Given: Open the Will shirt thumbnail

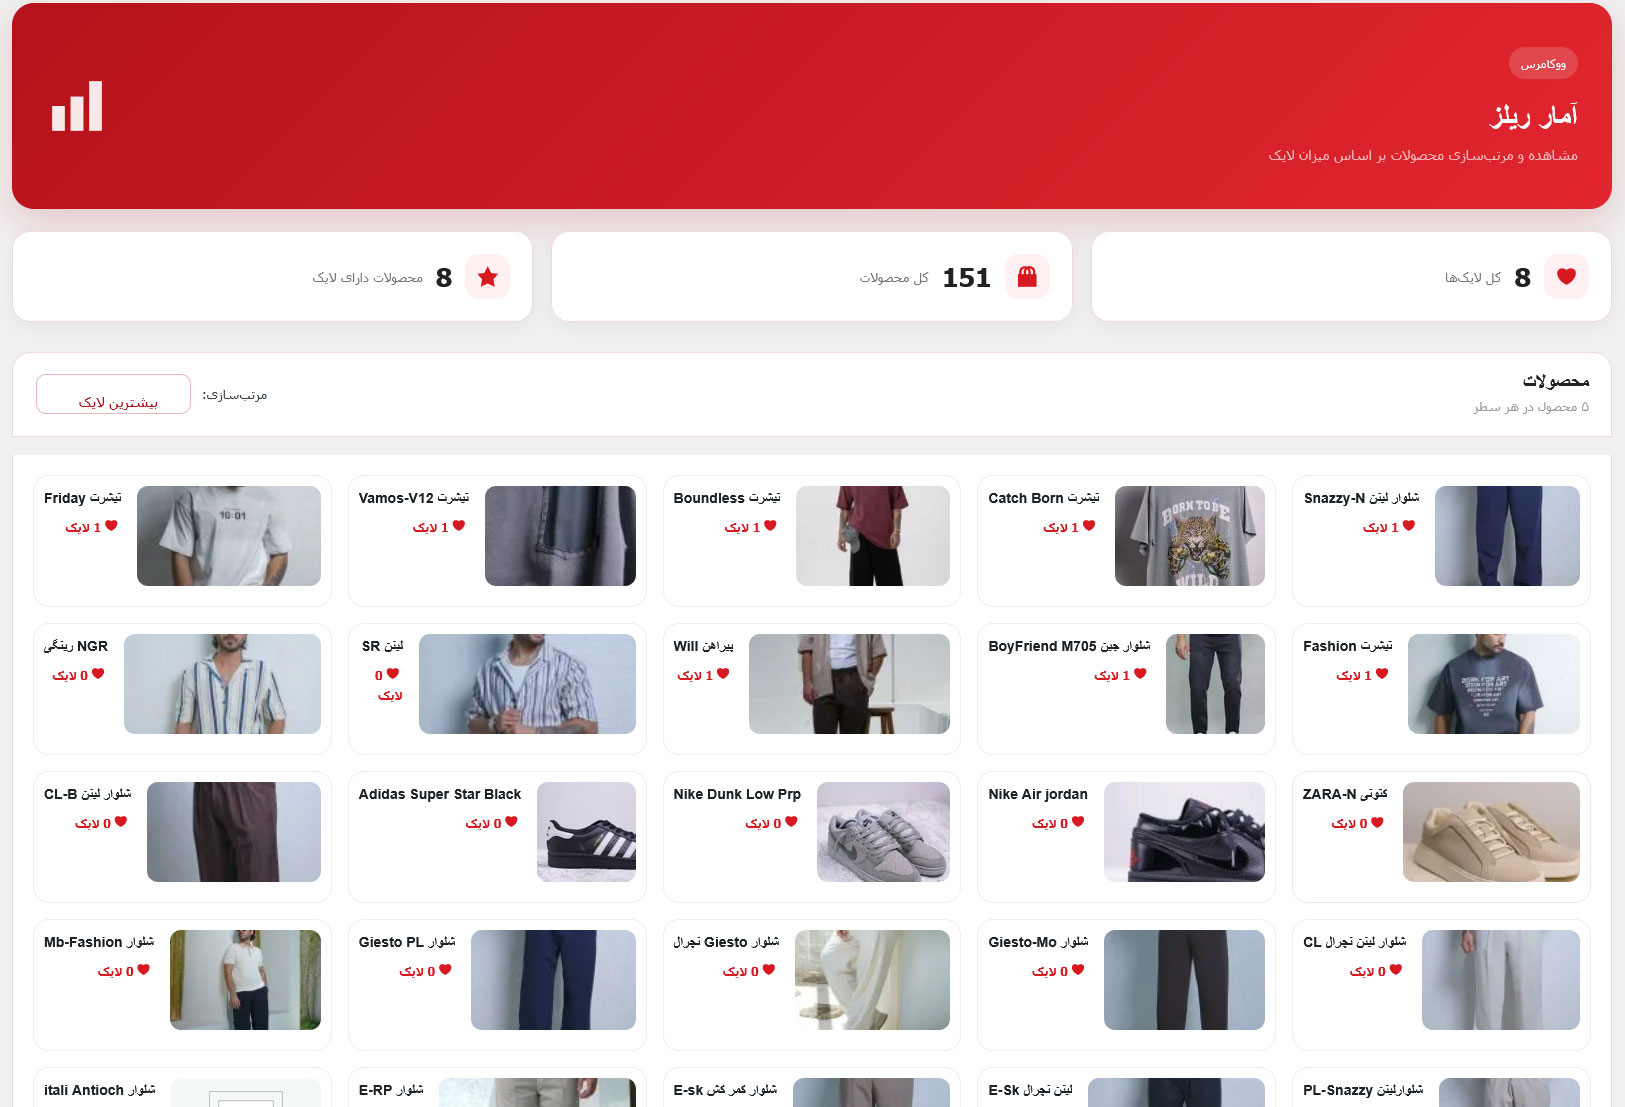Looking at the screenshot, I should [x=849, y=684].
